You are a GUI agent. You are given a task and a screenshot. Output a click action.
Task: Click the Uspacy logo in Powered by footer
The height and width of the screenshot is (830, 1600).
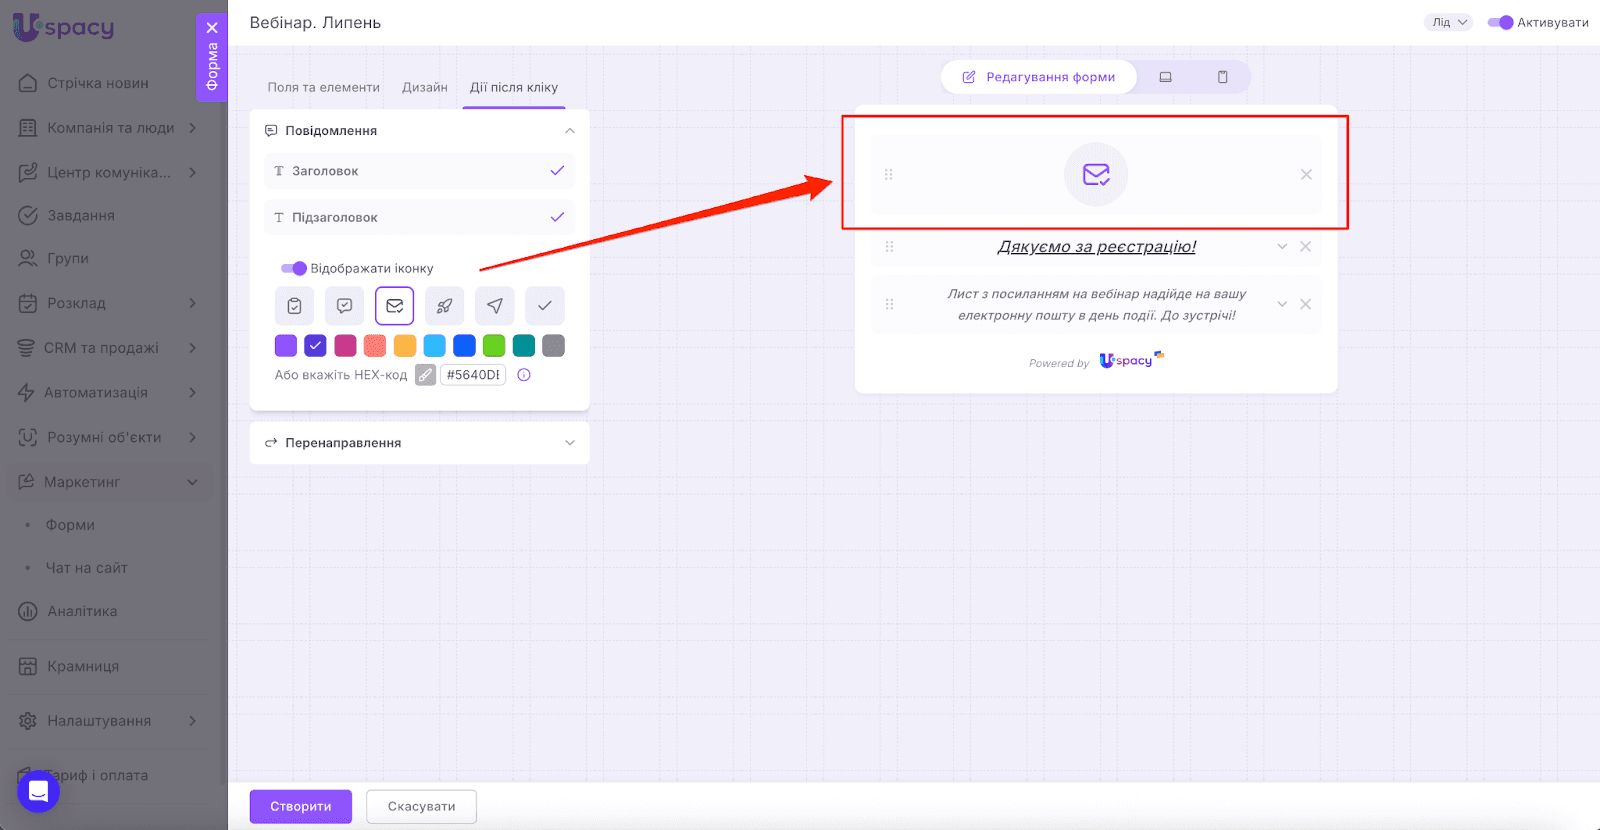(1131, 360)
